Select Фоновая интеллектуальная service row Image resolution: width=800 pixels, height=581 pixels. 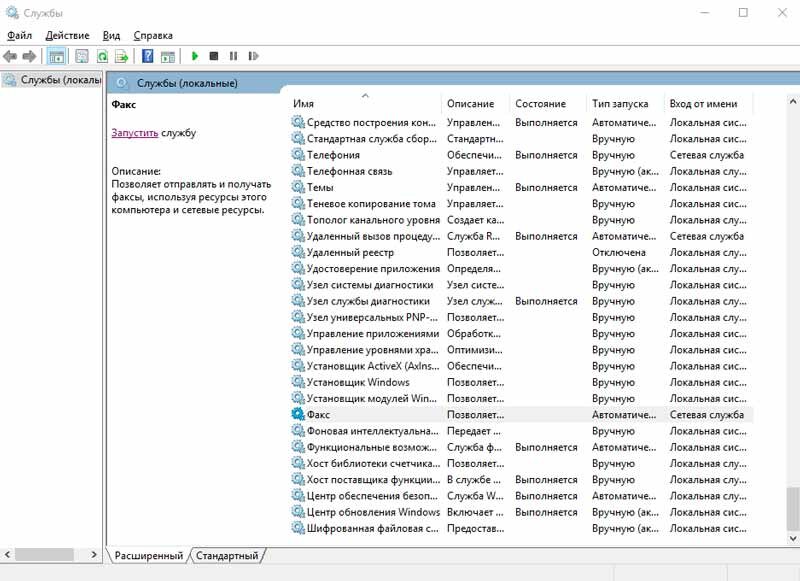520,431
